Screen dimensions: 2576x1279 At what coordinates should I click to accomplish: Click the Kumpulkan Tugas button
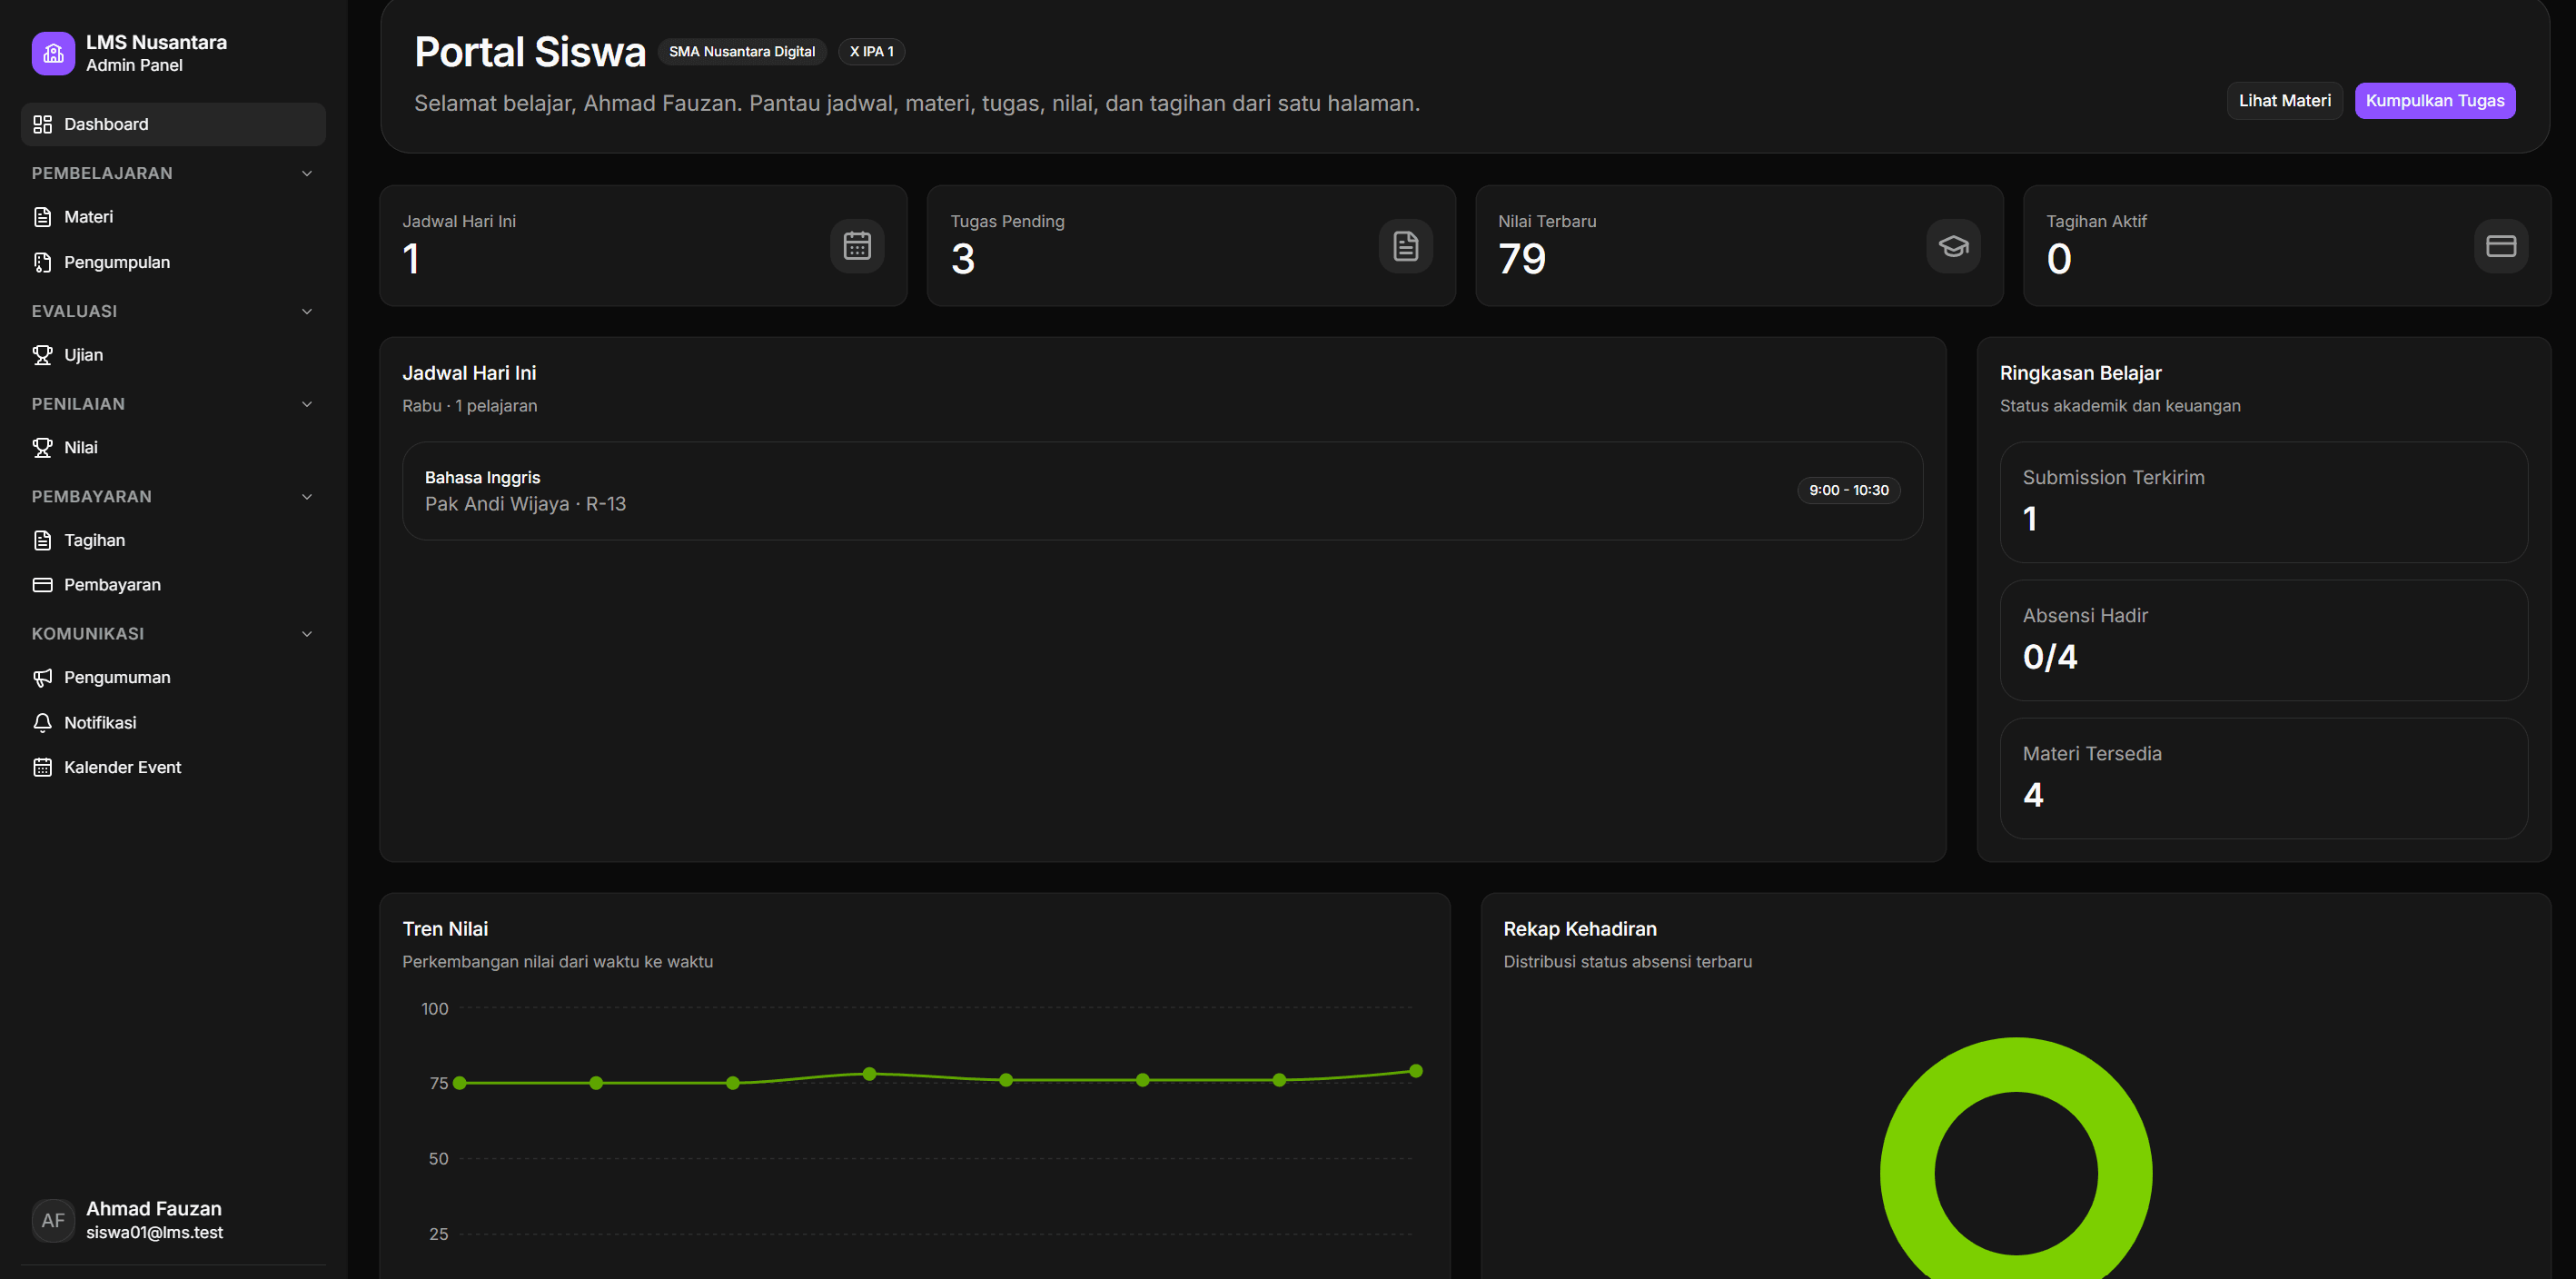(2435, 101)
